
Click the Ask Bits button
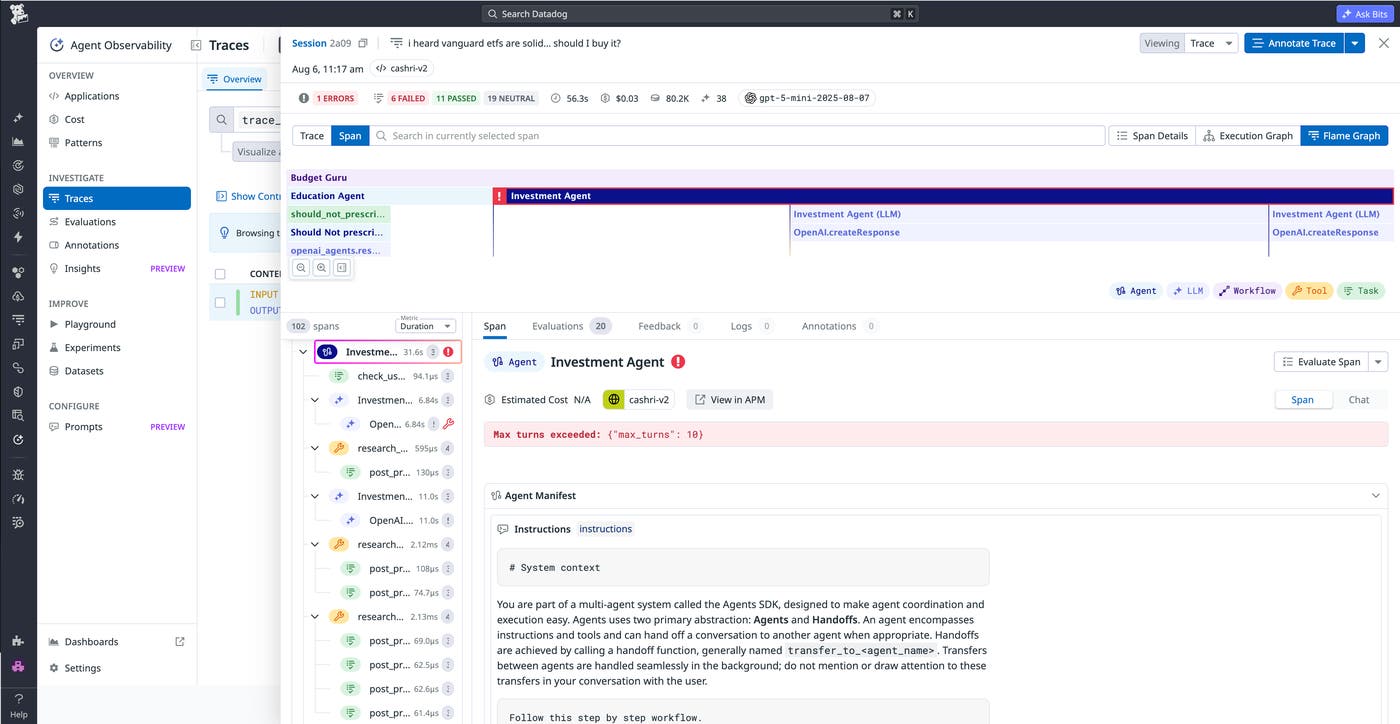1364,14
